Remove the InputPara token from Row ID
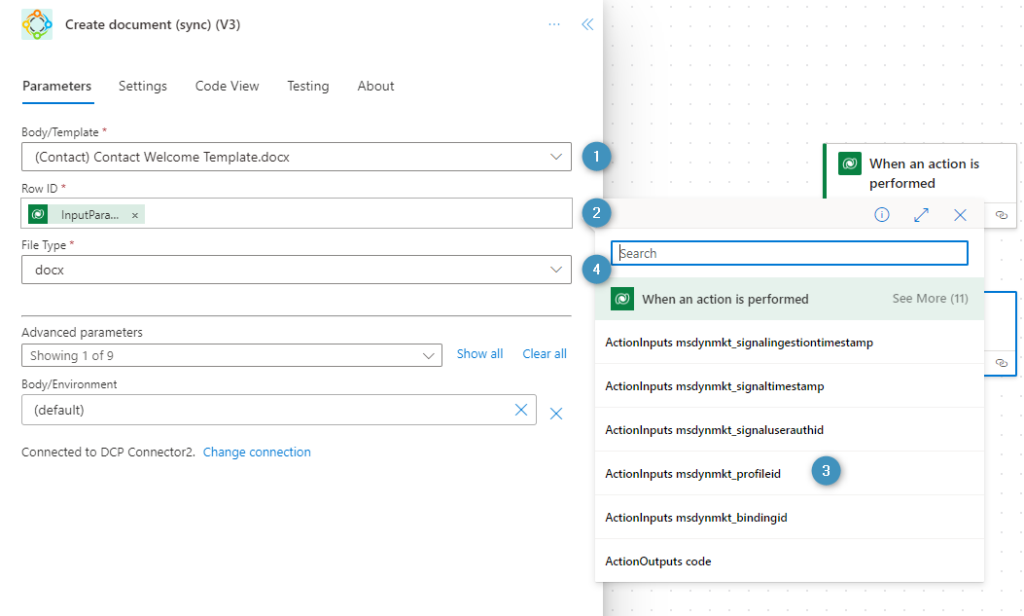 tap(135, 215)
